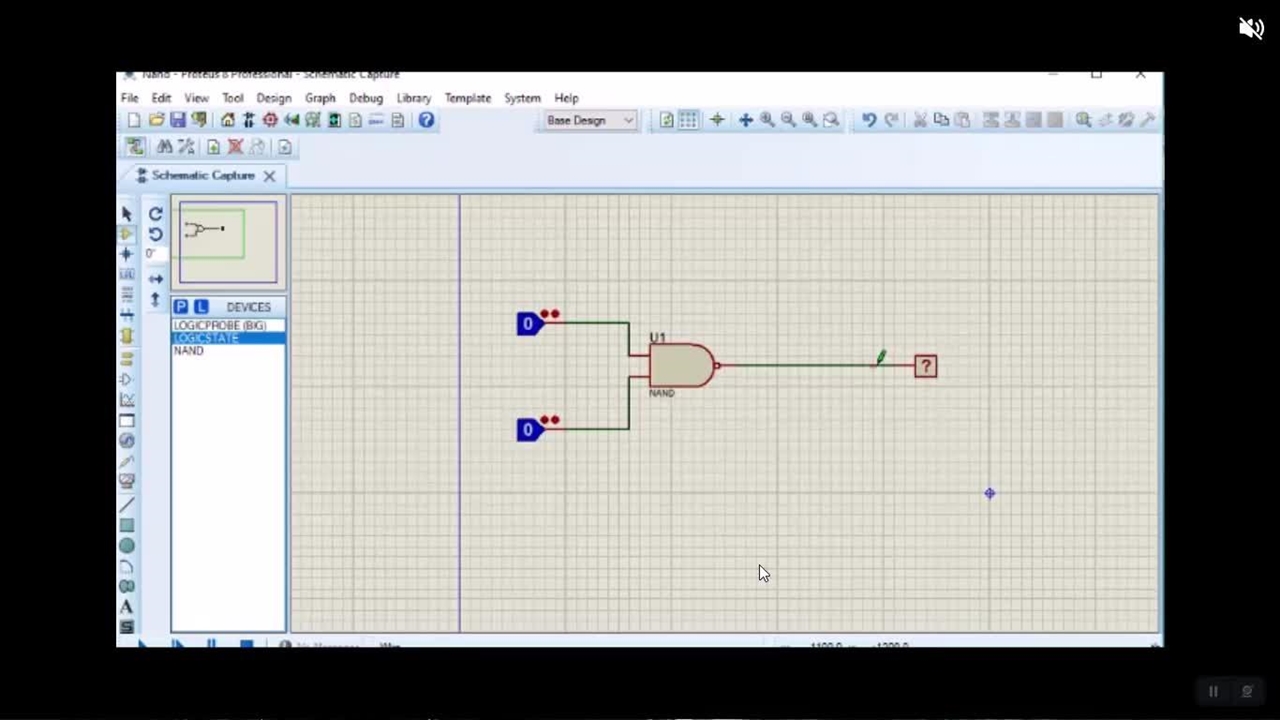Select the Selection Mode arrow tool
Image resolution: width=1280 pixels, height=720 pixels.
(x=127, y=213)
